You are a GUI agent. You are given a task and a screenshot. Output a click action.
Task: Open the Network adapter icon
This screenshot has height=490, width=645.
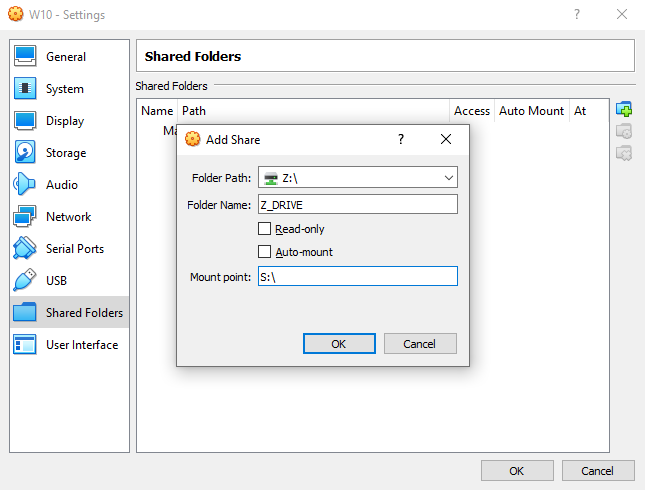pos(26,217)
